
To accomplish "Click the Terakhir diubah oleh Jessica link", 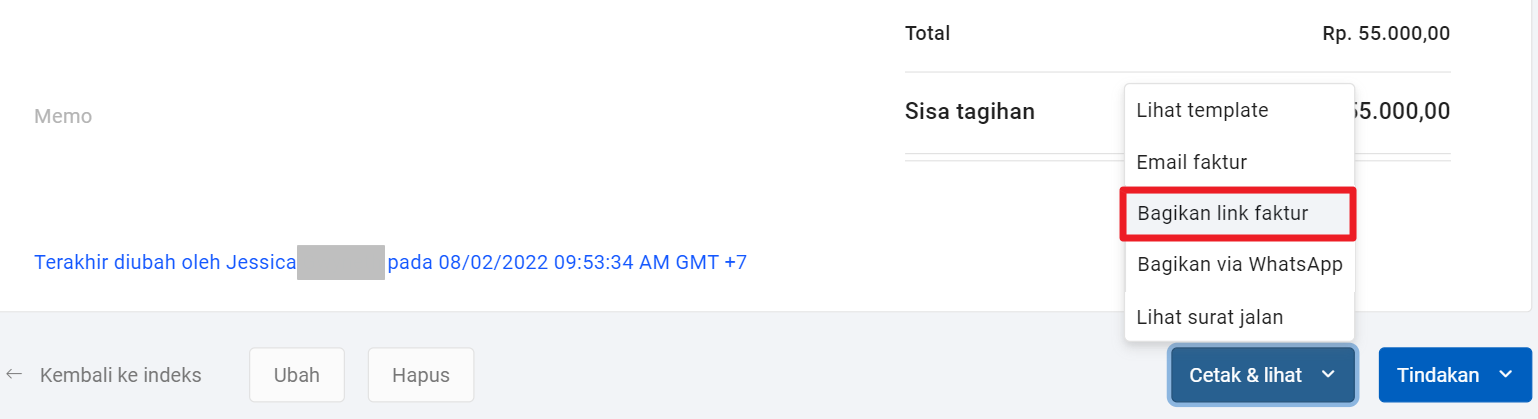I will click(165, 263).
